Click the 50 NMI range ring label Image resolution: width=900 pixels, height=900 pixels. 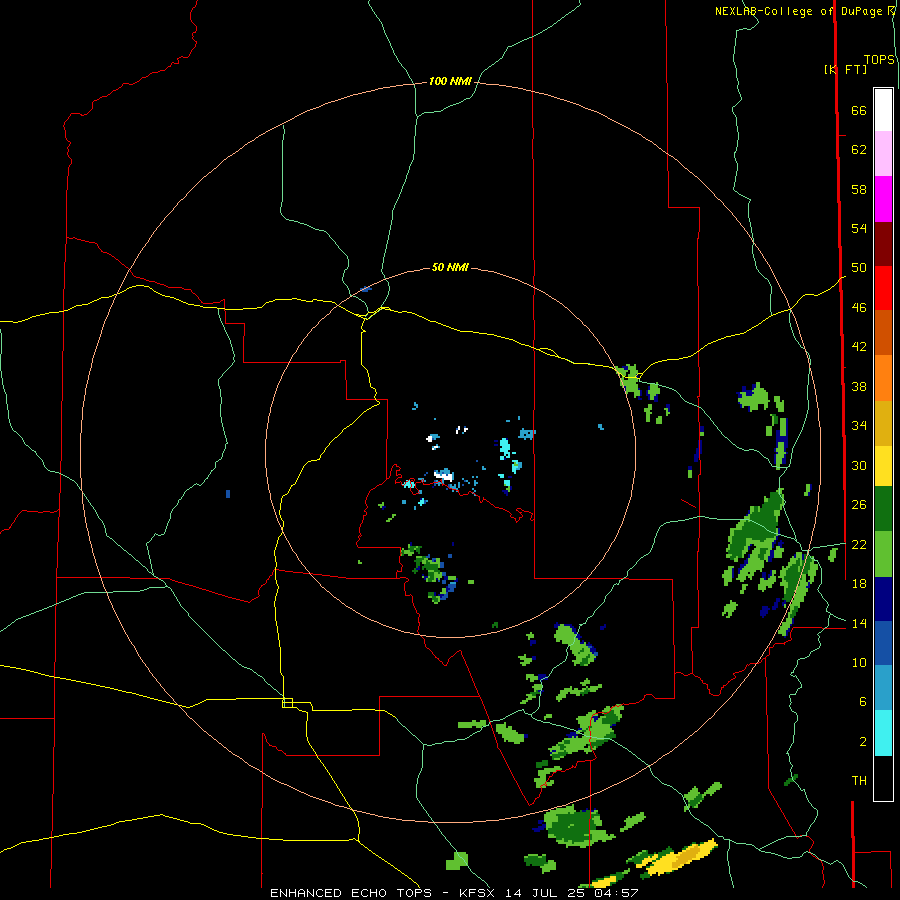click(x=450, y=267)
